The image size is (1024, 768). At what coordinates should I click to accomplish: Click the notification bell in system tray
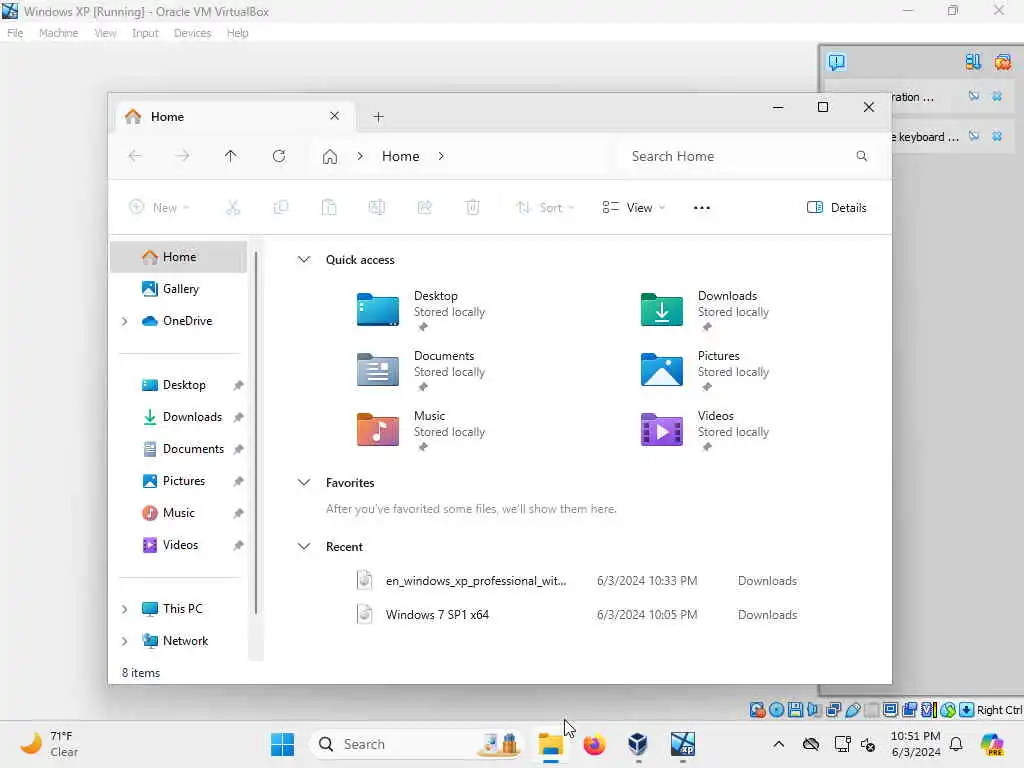click(956, 744)
